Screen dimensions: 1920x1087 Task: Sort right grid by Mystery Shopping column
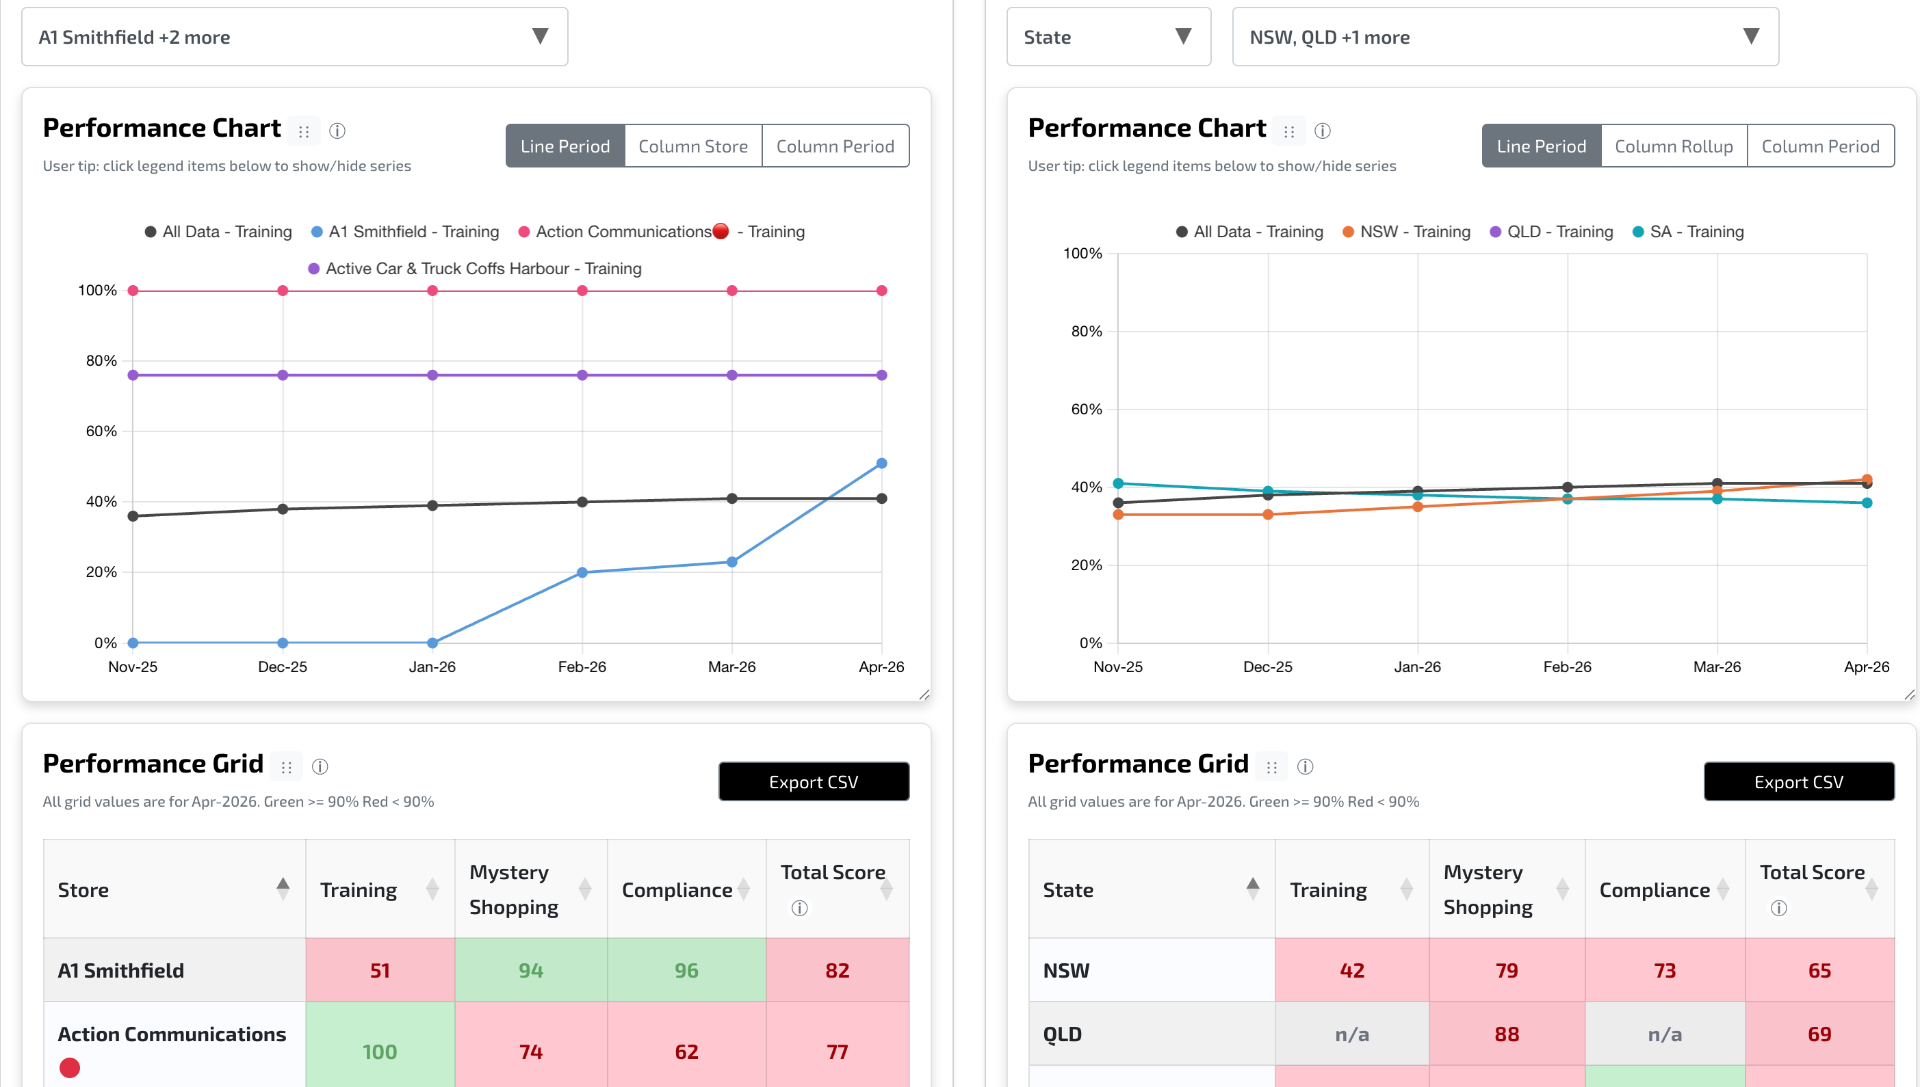(1562, 889)
